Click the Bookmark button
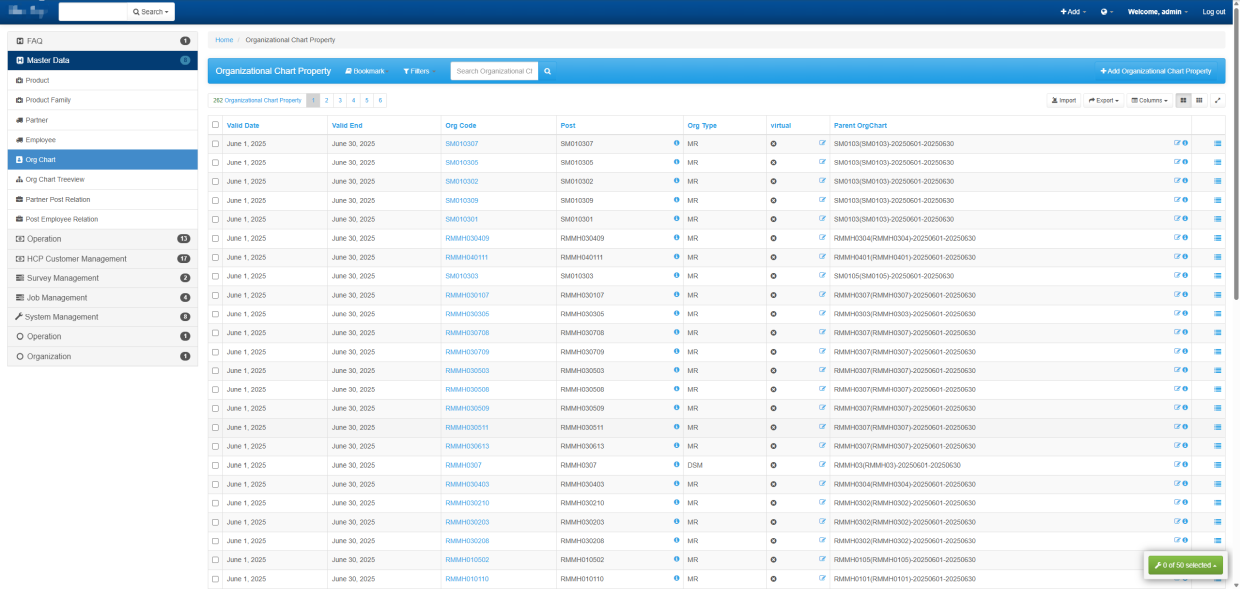 (364, 71)
